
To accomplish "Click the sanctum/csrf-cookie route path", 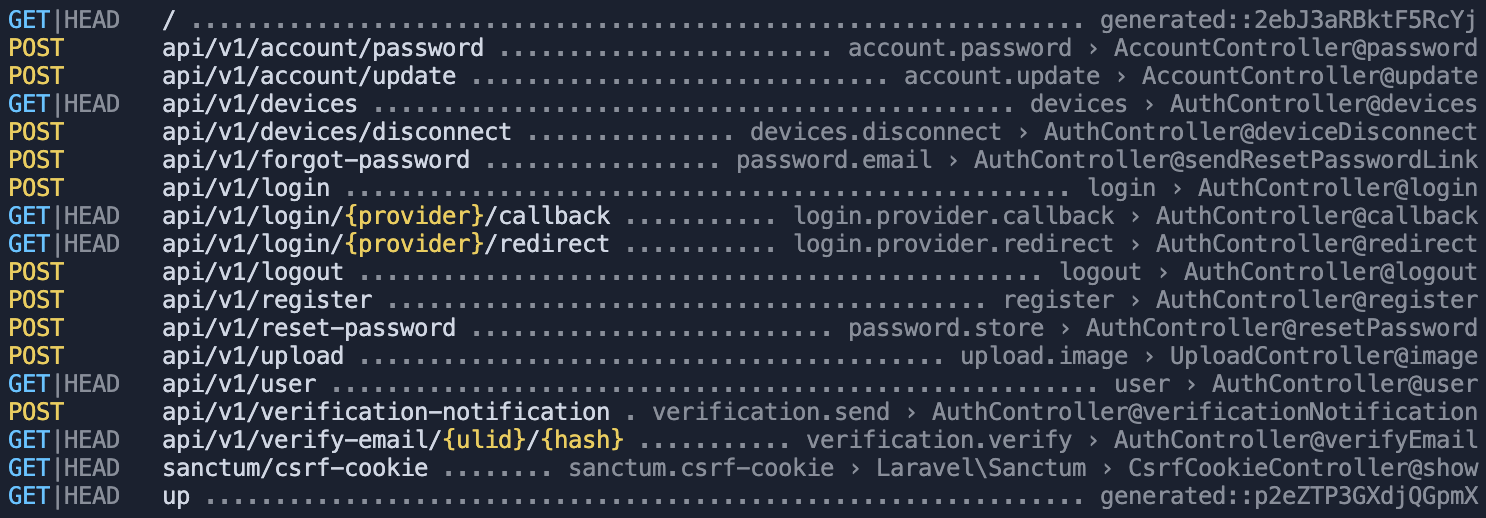I will 295,468.
